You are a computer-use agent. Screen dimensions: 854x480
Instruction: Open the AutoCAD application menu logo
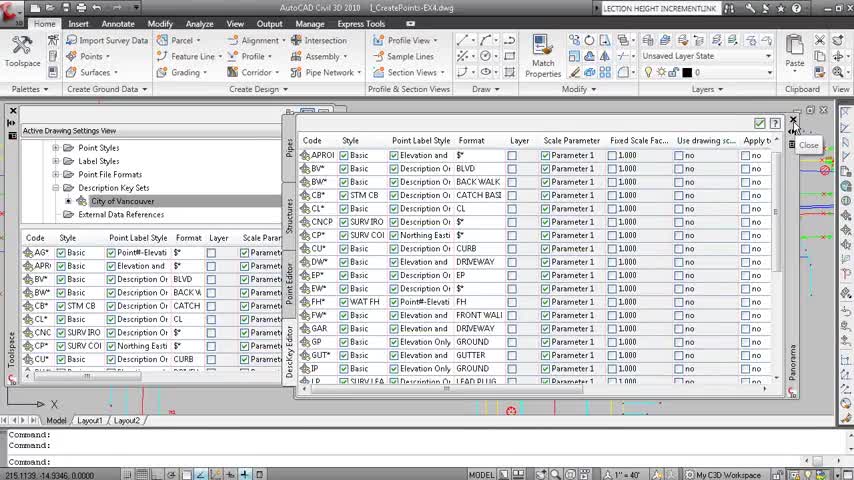coord(11,12)
